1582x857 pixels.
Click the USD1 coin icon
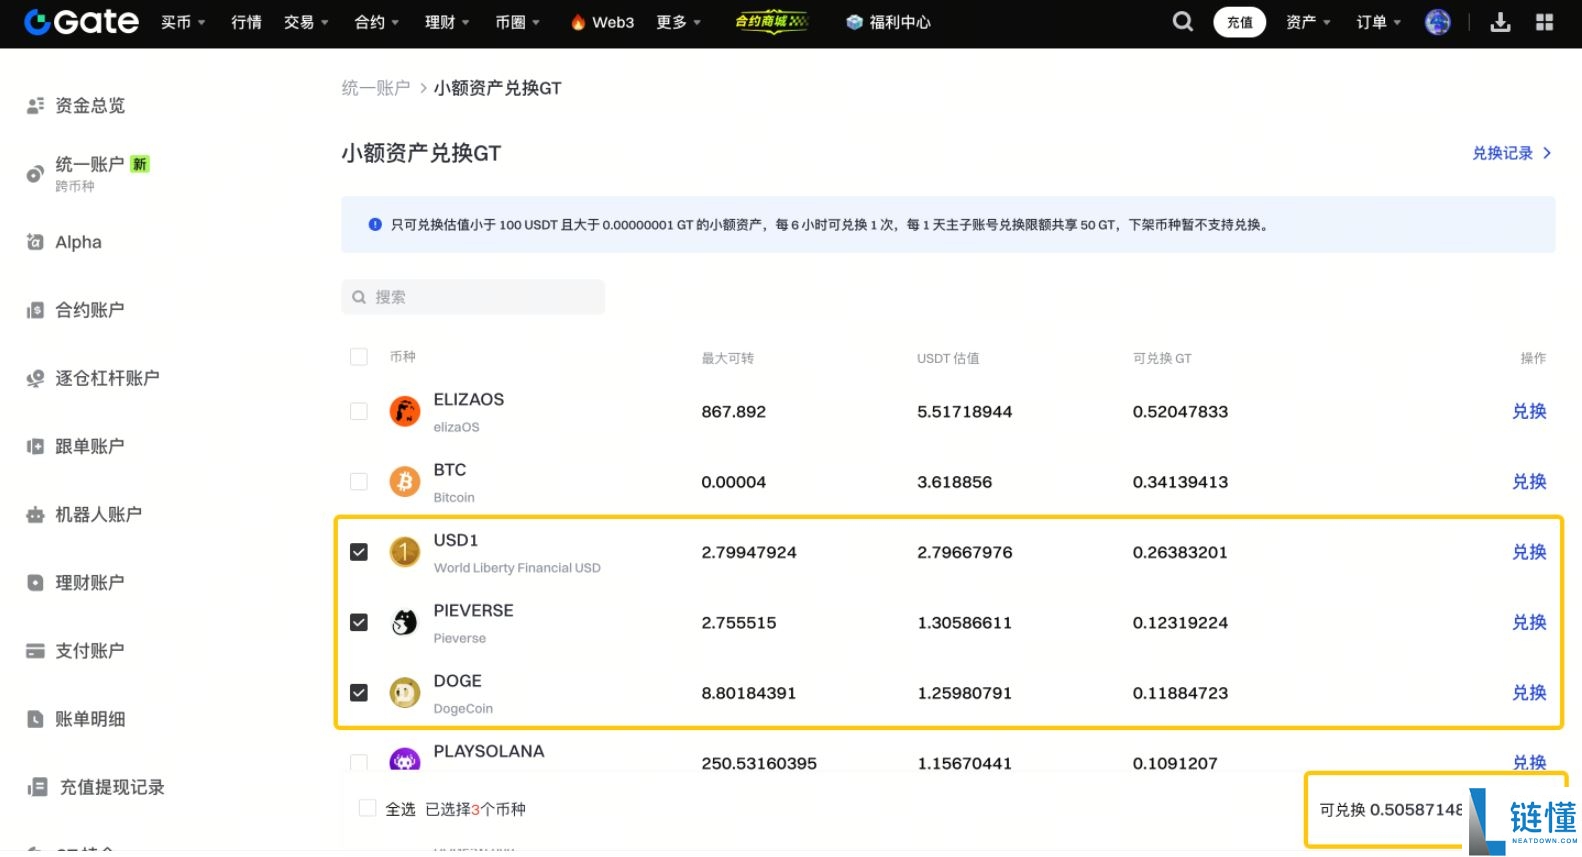[405, 552]
